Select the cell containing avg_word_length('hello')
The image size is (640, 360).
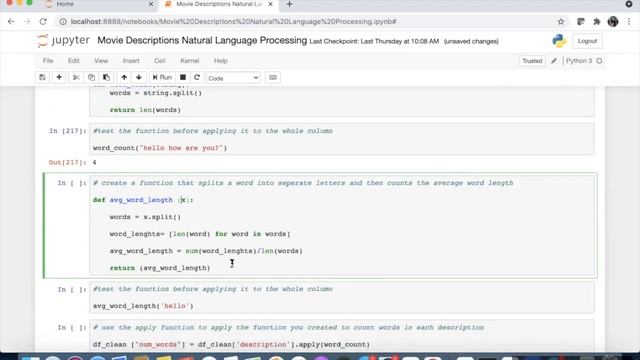pos(342,298)
